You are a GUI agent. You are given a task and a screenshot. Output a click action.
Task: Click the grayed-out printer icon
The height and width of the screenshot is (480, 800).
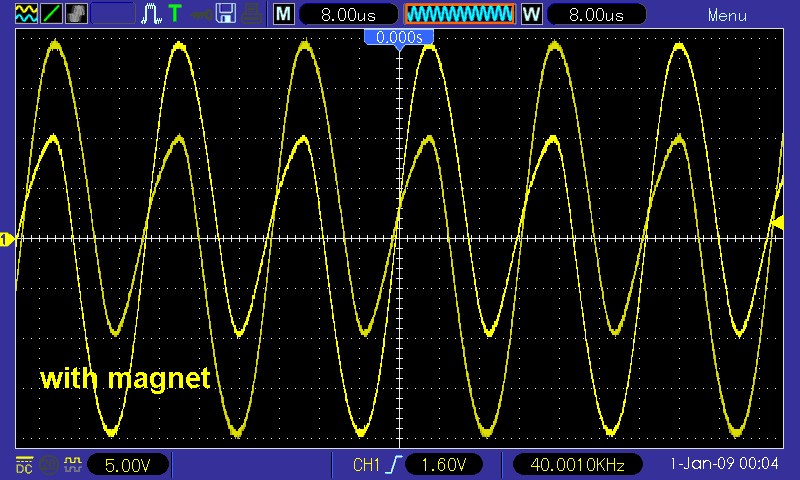(x=251, y=14)
